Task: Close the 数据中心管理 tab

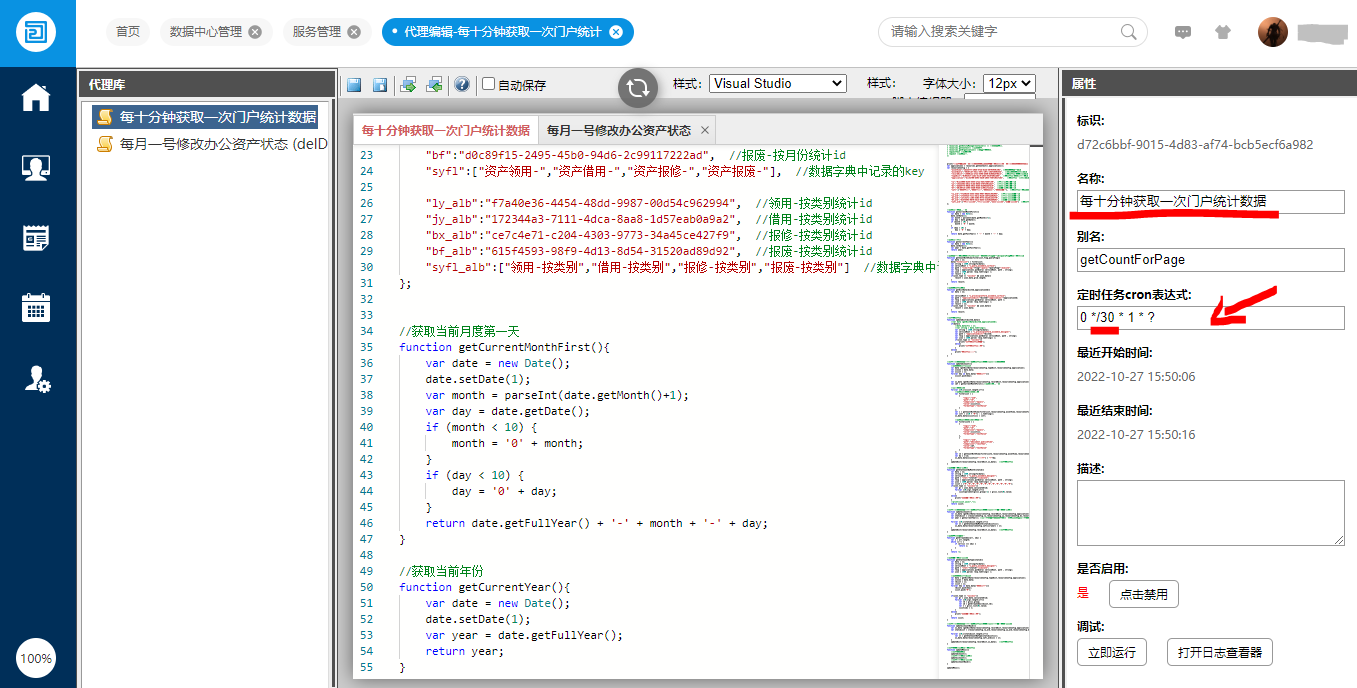Action: [x=255, y=32]
